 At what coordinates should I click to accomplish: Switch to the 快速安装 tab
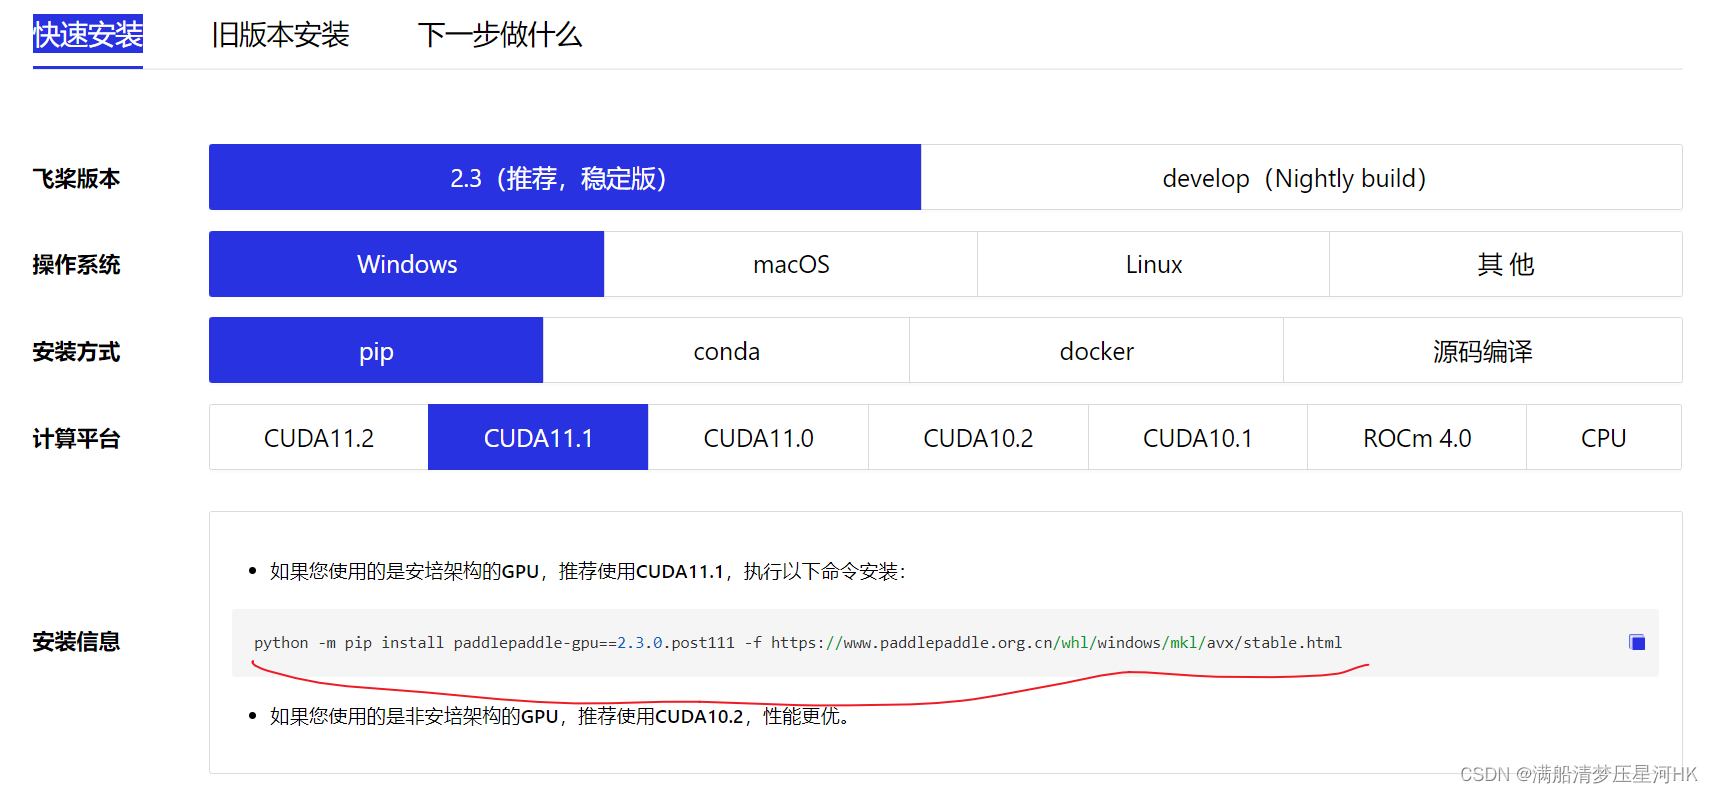pos(88,35)
